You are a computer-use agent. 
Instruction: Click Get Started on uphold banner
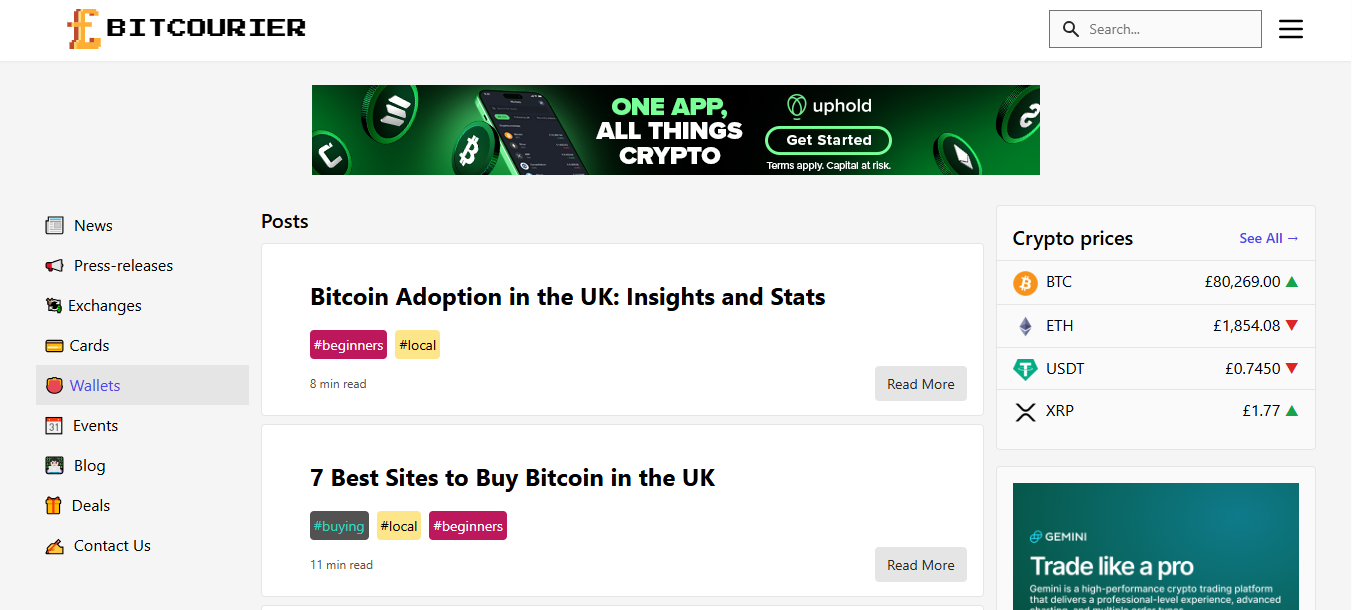tap(829, 140)
